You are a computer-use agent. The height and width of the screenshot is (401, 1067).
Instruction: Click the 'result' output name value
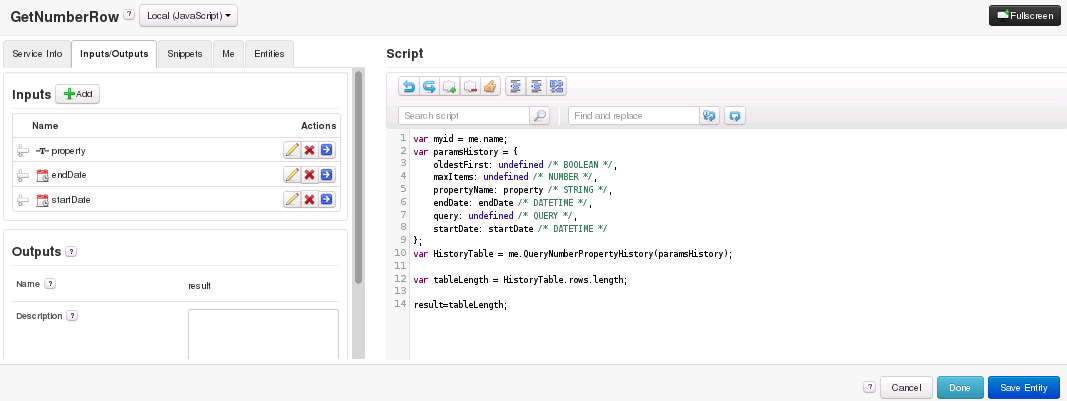199,286
